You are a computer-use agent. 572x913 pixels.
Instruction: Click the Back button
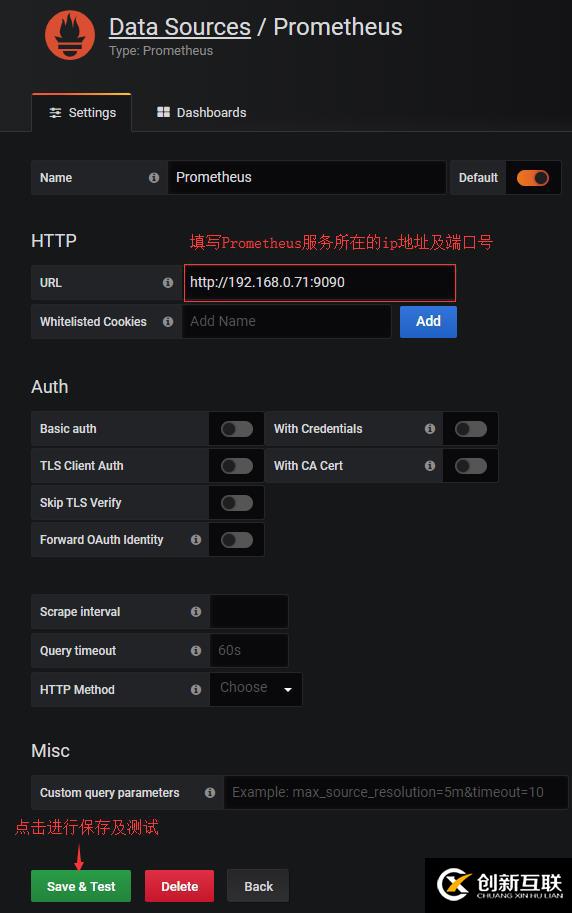pyautogui.click(x=258, y=886)
